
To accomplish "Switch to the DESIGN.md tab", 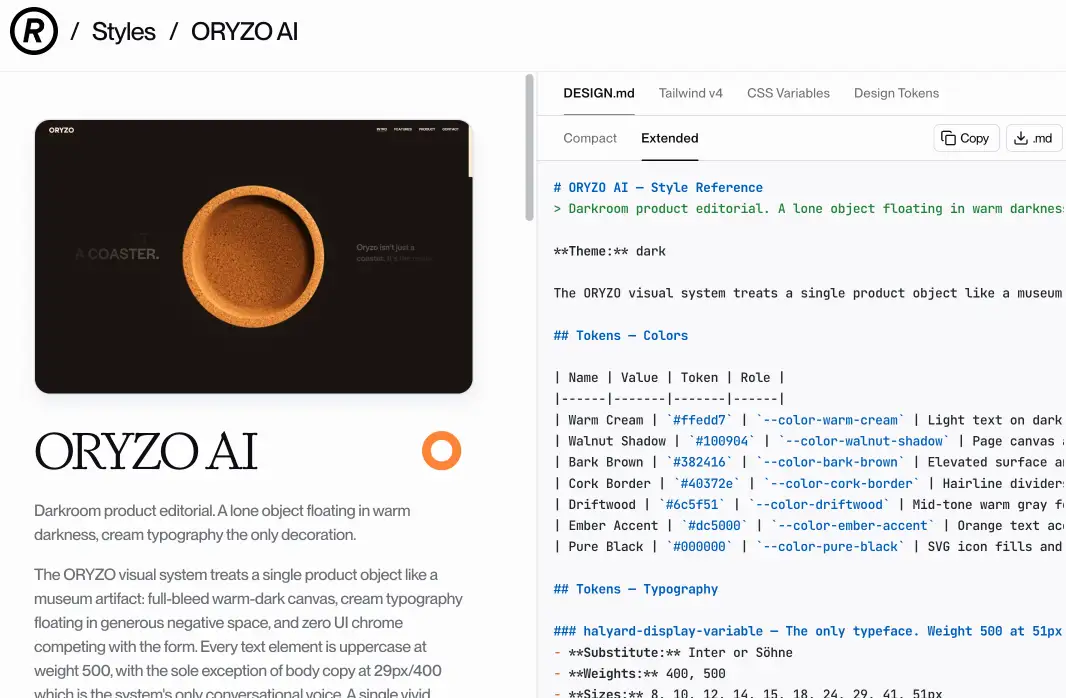I will pyautogui.click(x=598, y=93).
